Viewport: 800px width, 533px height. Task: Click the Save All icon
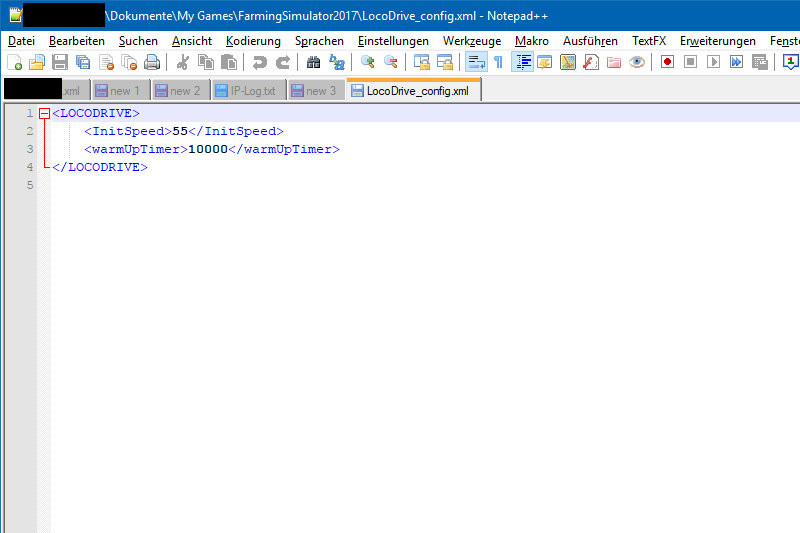click(x=83, y=62)
